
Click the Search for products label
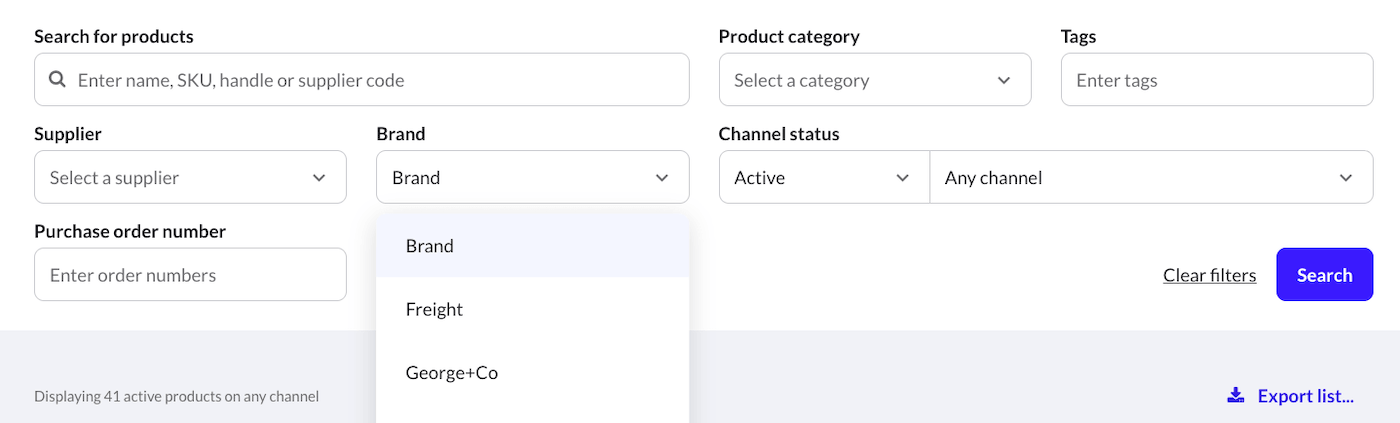pos(114,36)
